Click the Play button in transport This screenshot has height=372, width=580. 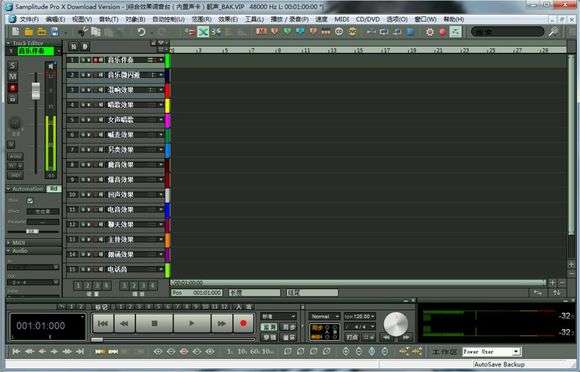click(x=192, y=324)
